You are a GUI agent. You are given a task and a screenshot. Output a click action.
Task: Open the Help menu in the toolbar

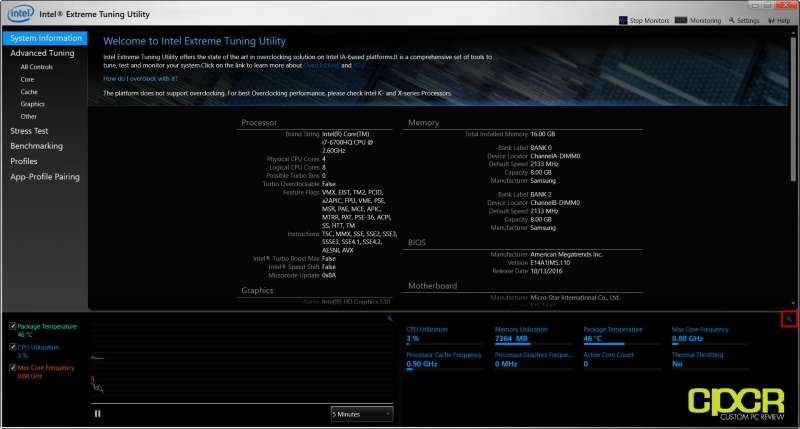pyautogui.click(x=779, y=20)
